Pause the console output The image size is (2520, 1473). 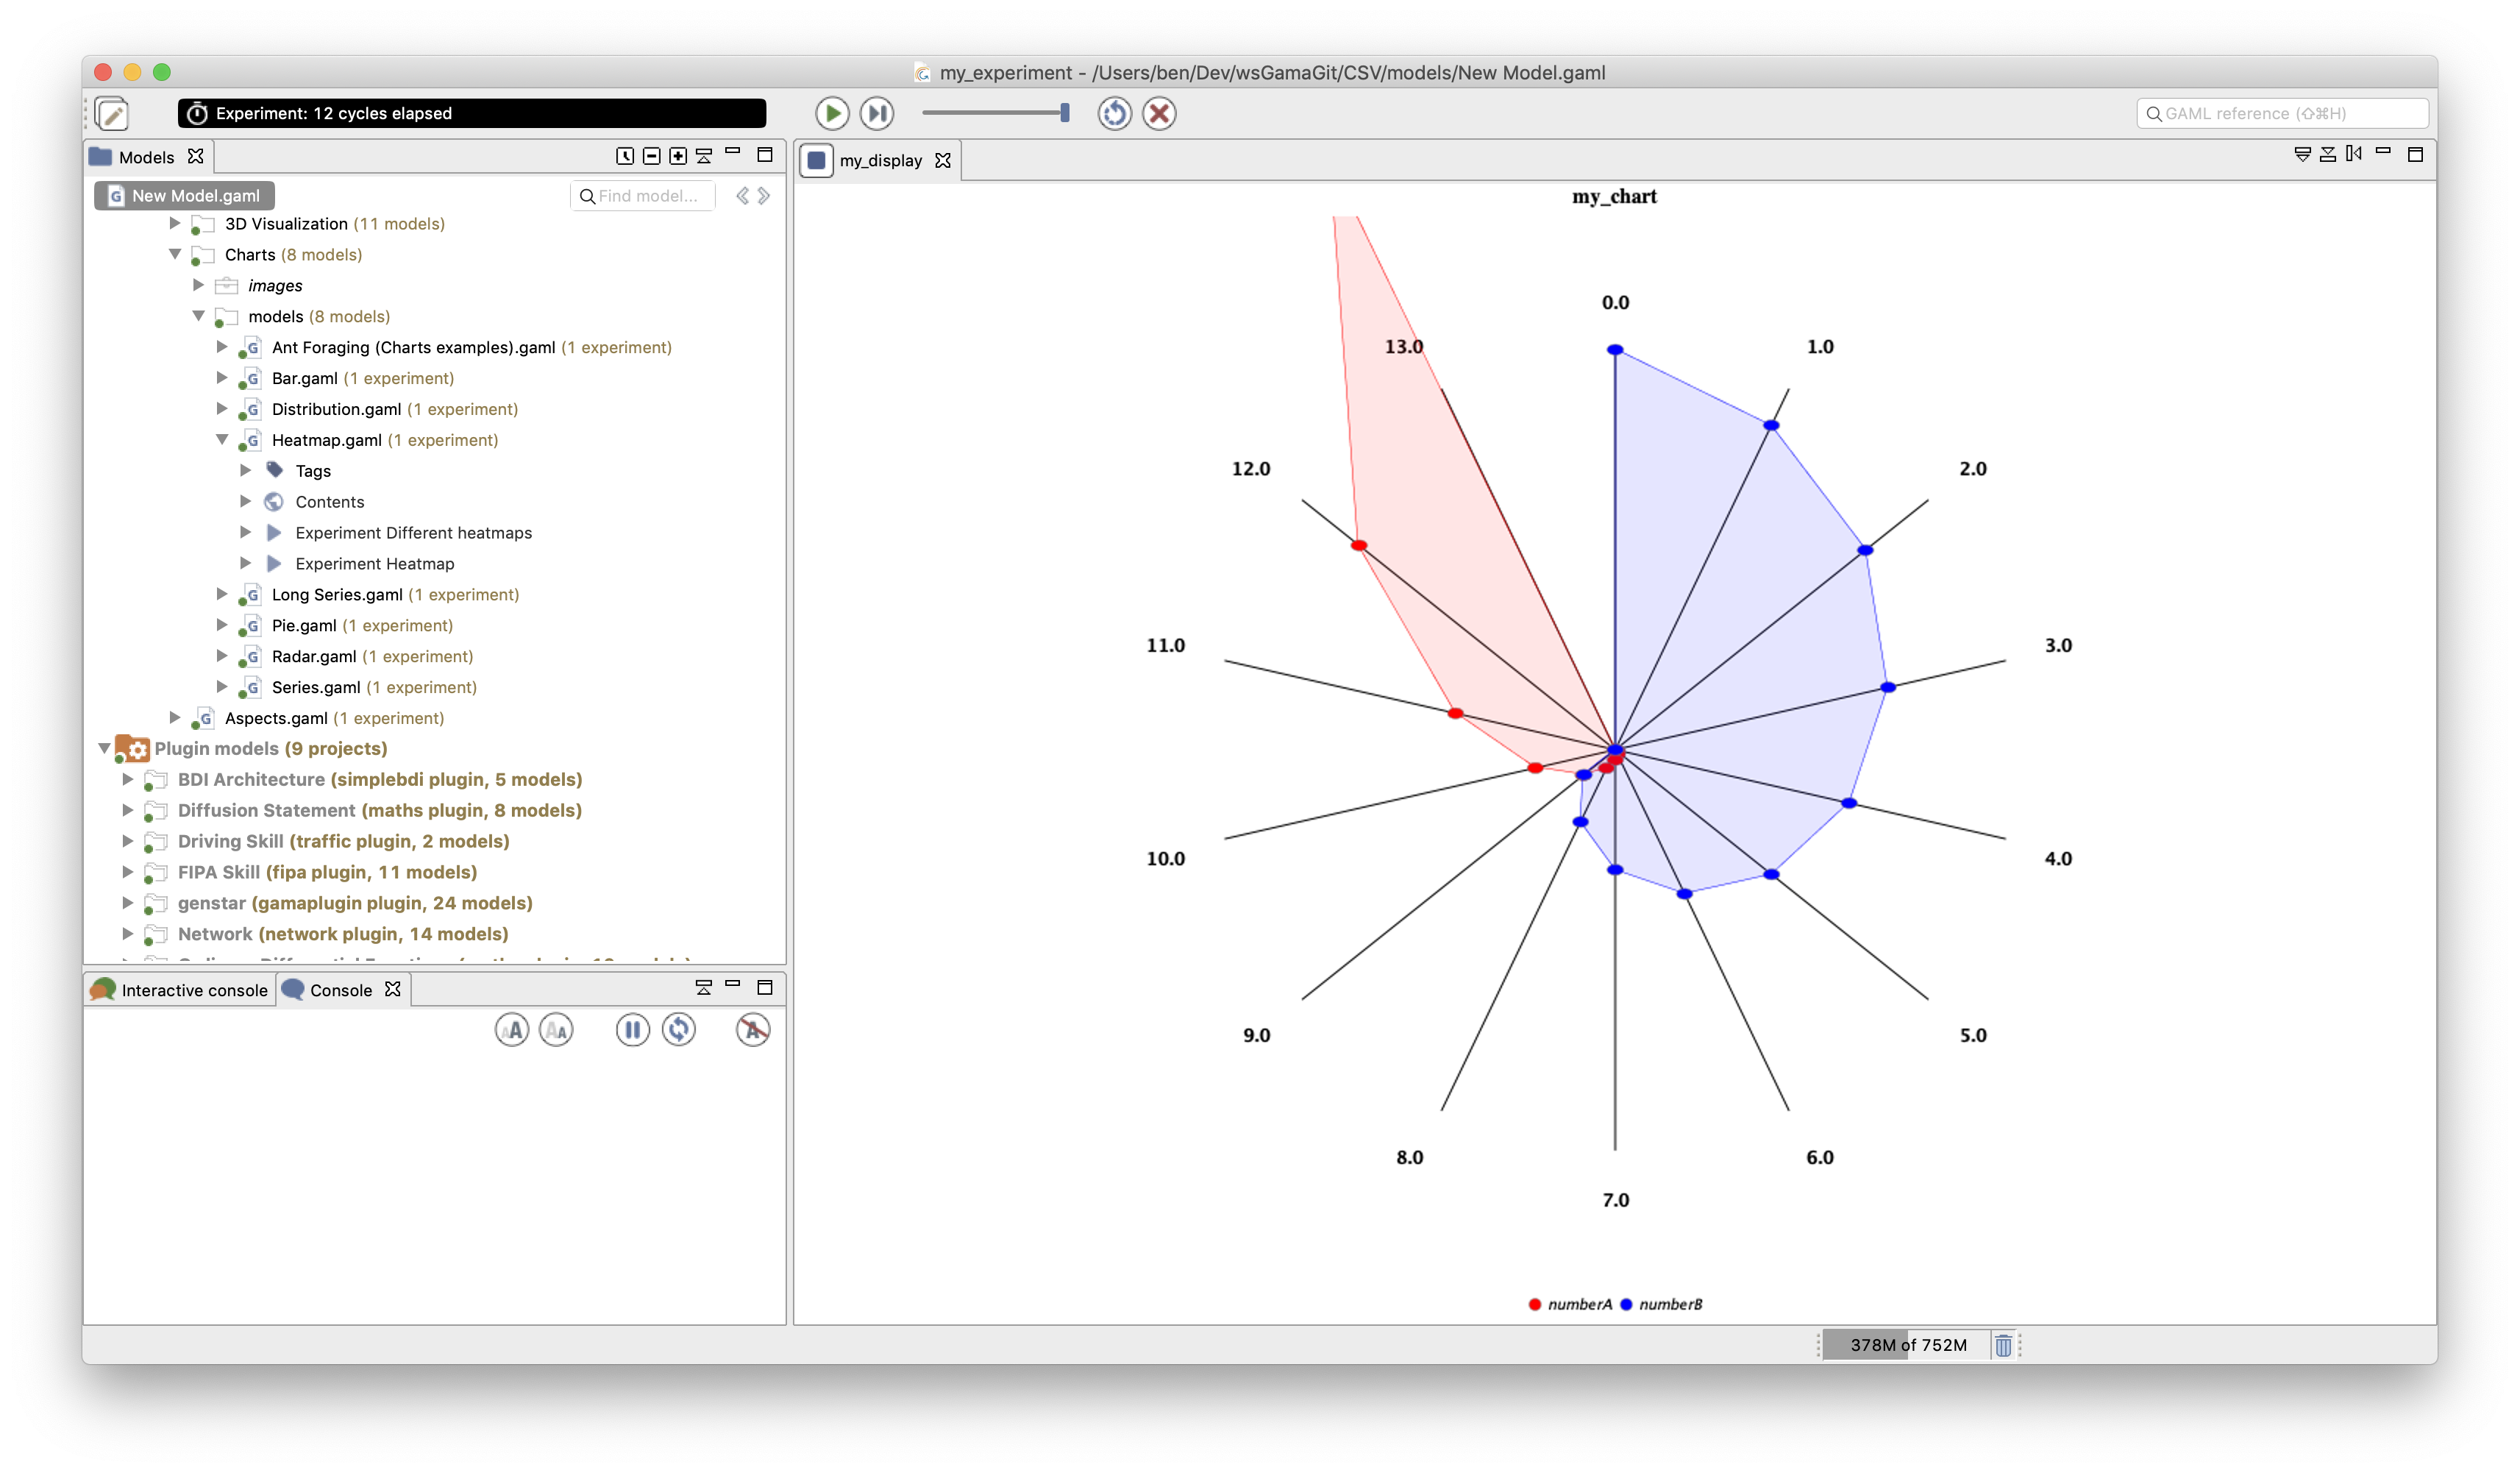(x=632, y=1030)
